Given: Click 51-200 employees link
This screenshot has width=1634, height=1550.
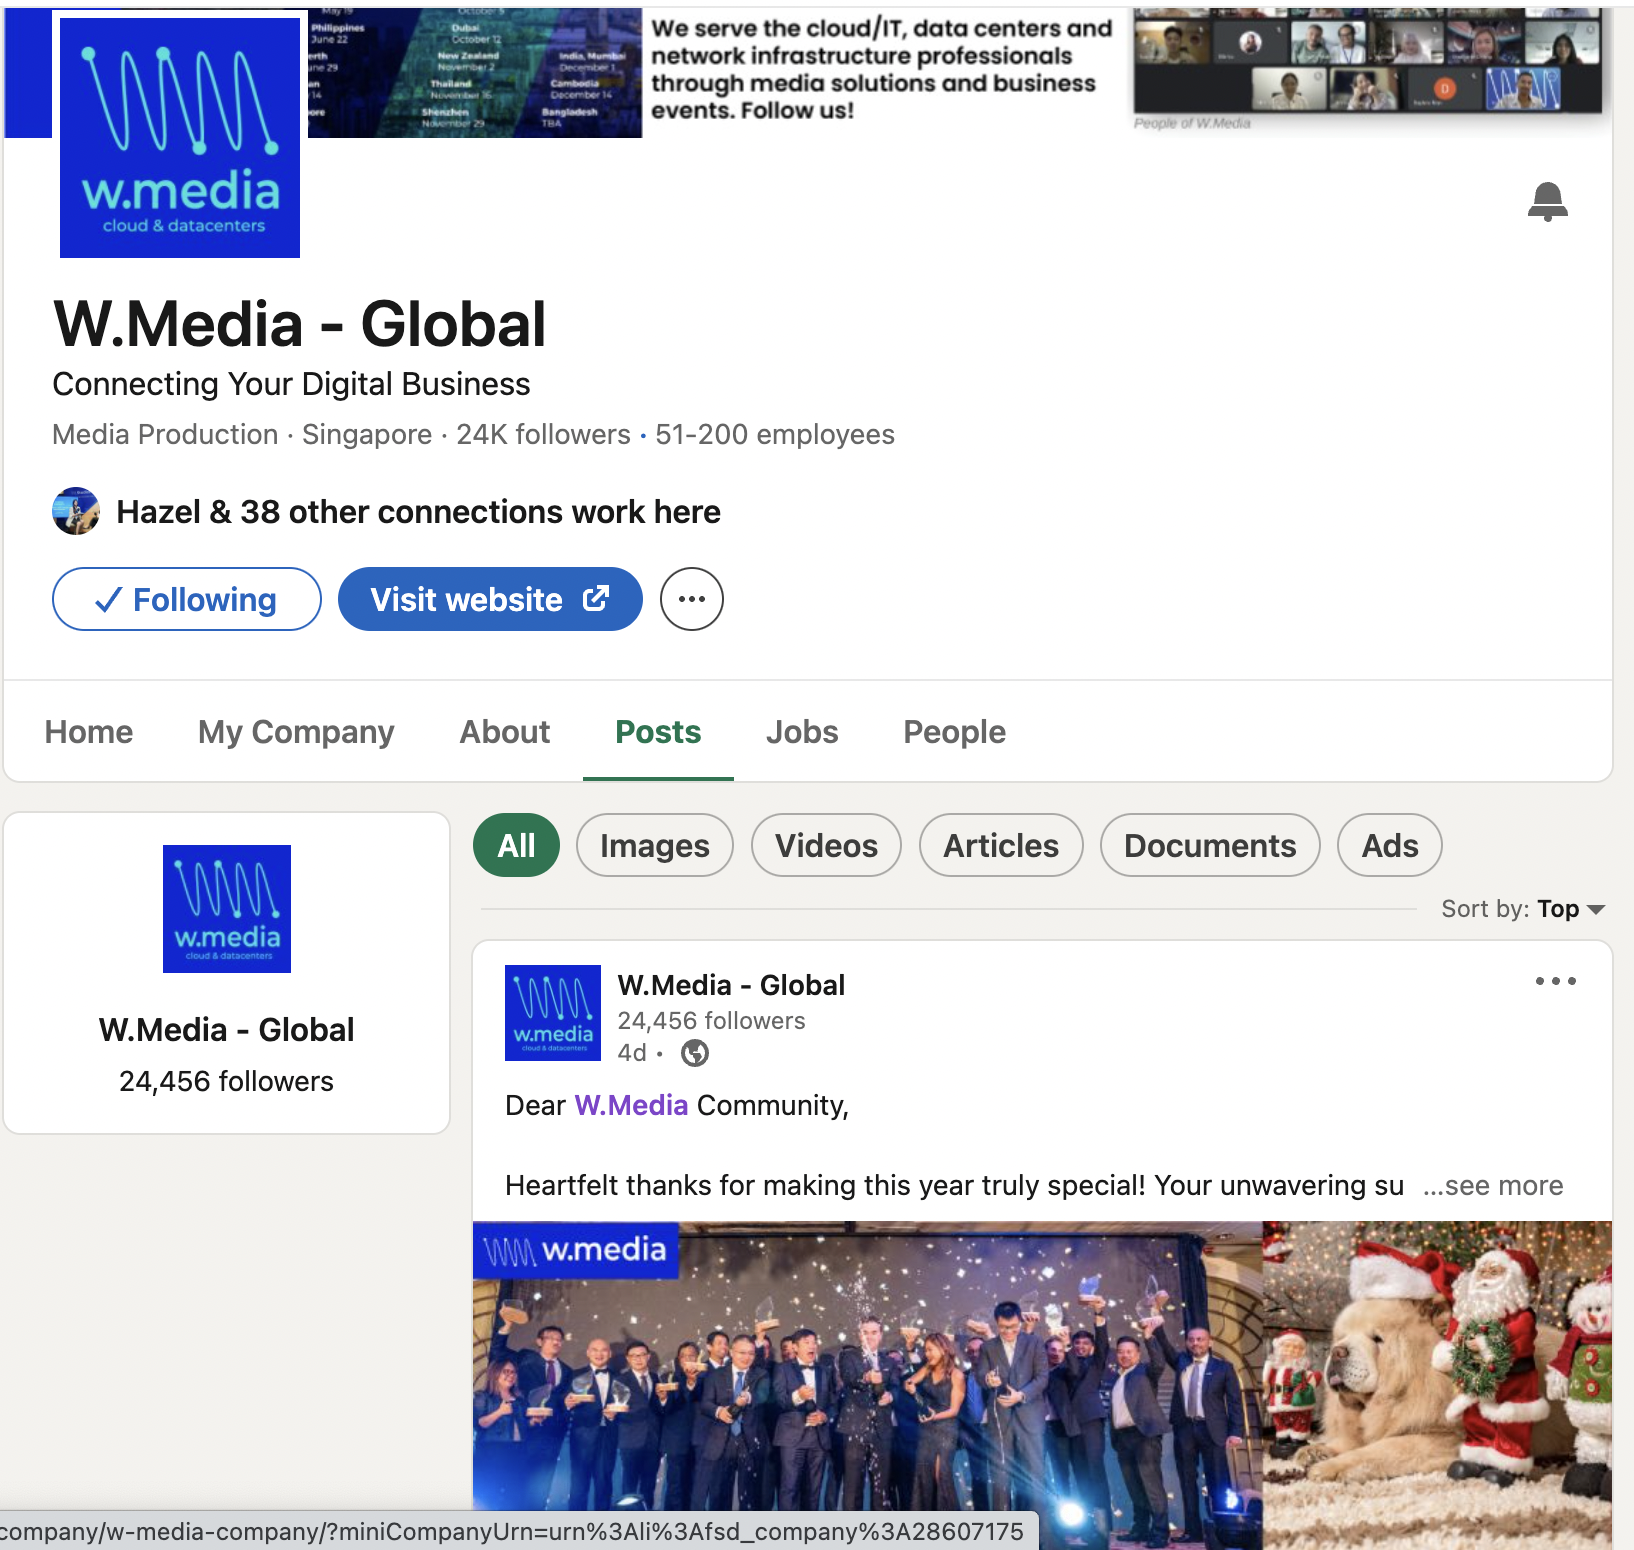Looking at the screenshot, I should pos(775,434).
